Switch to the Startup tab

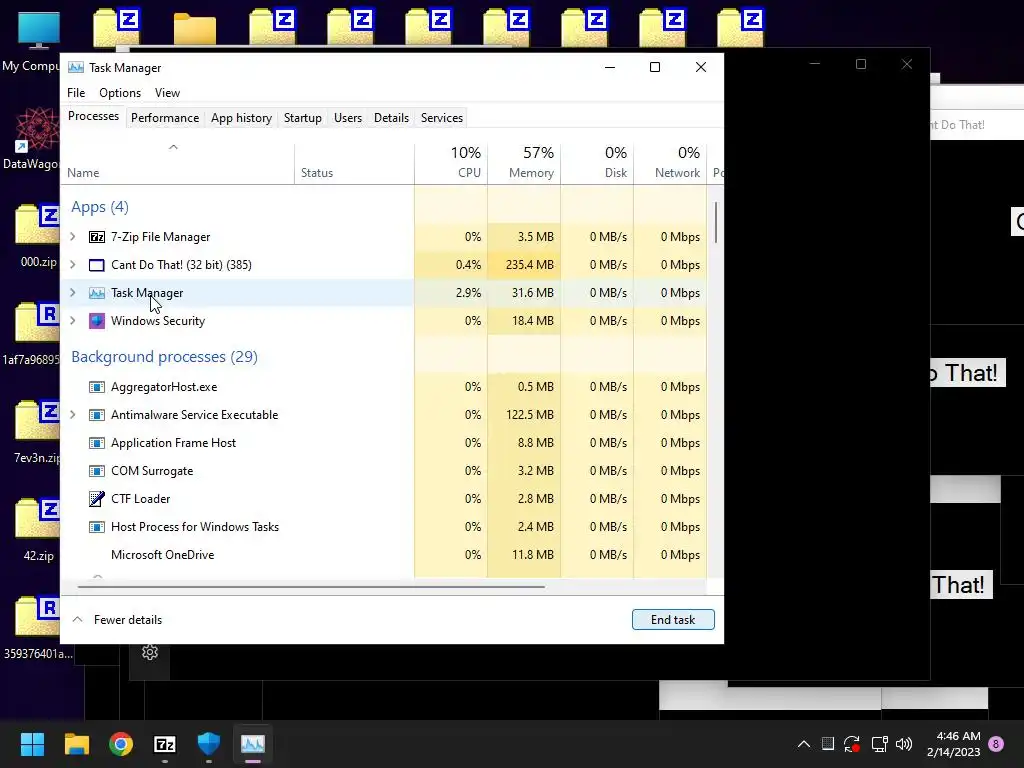302,118
